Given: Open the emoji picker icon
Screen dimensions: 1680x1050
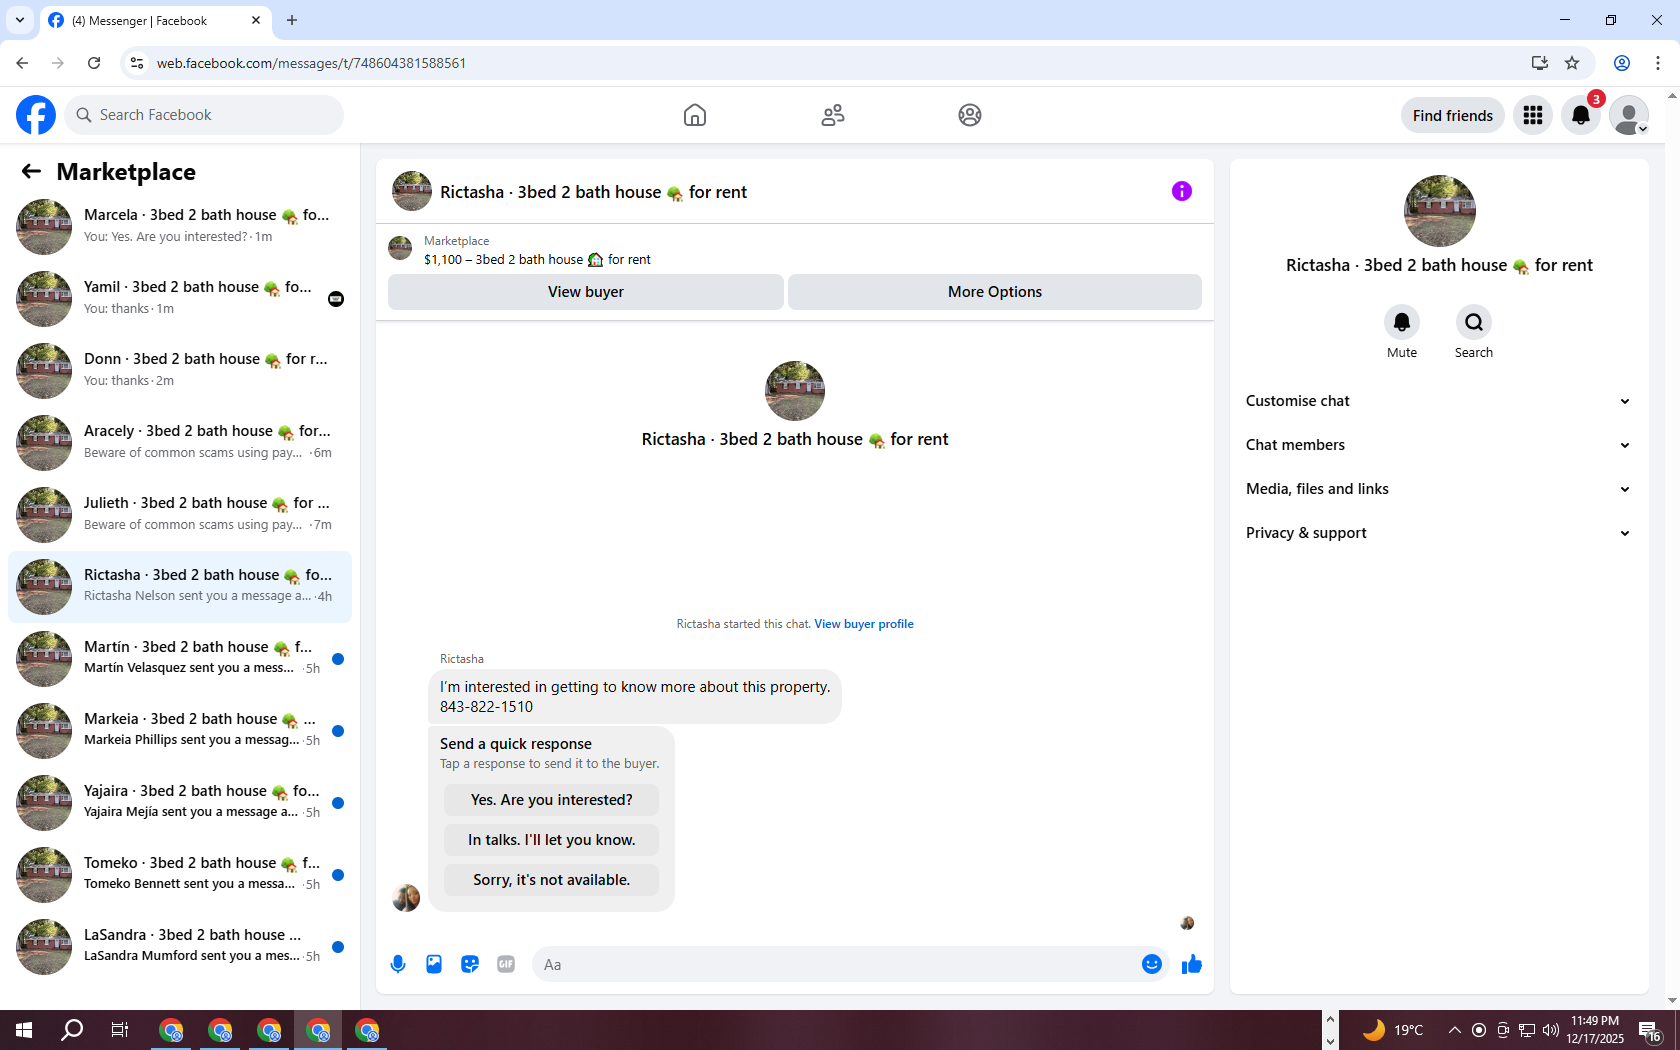Looking at the screenshot, I should pyautogui.click(x=1152, y=964).
